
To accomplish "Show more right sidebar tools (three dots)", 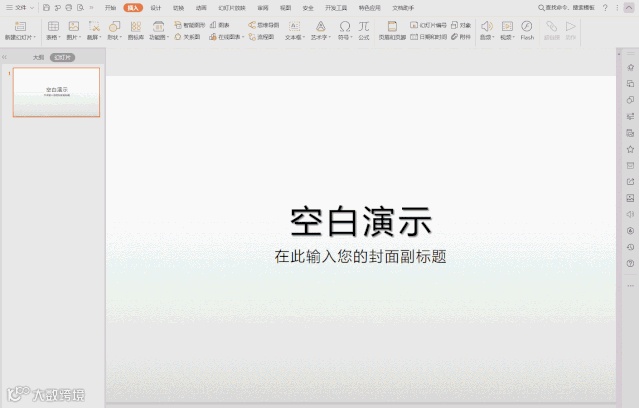I will (x=630, y=286).
